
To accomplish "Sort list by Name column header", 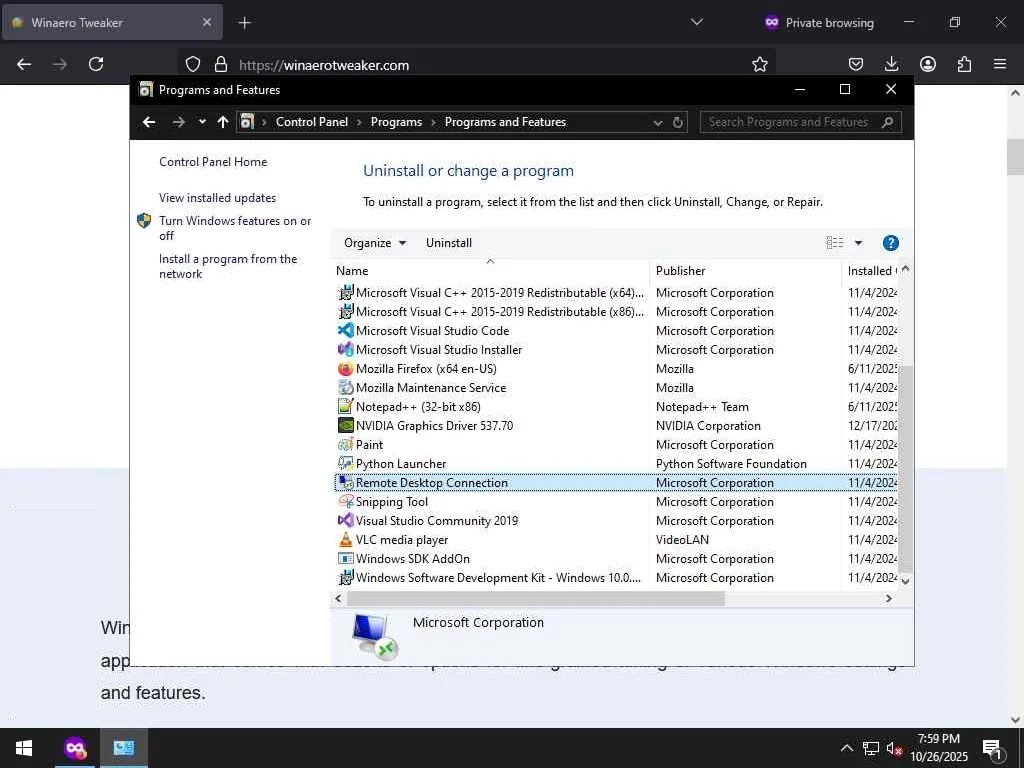I will point(490,270).
